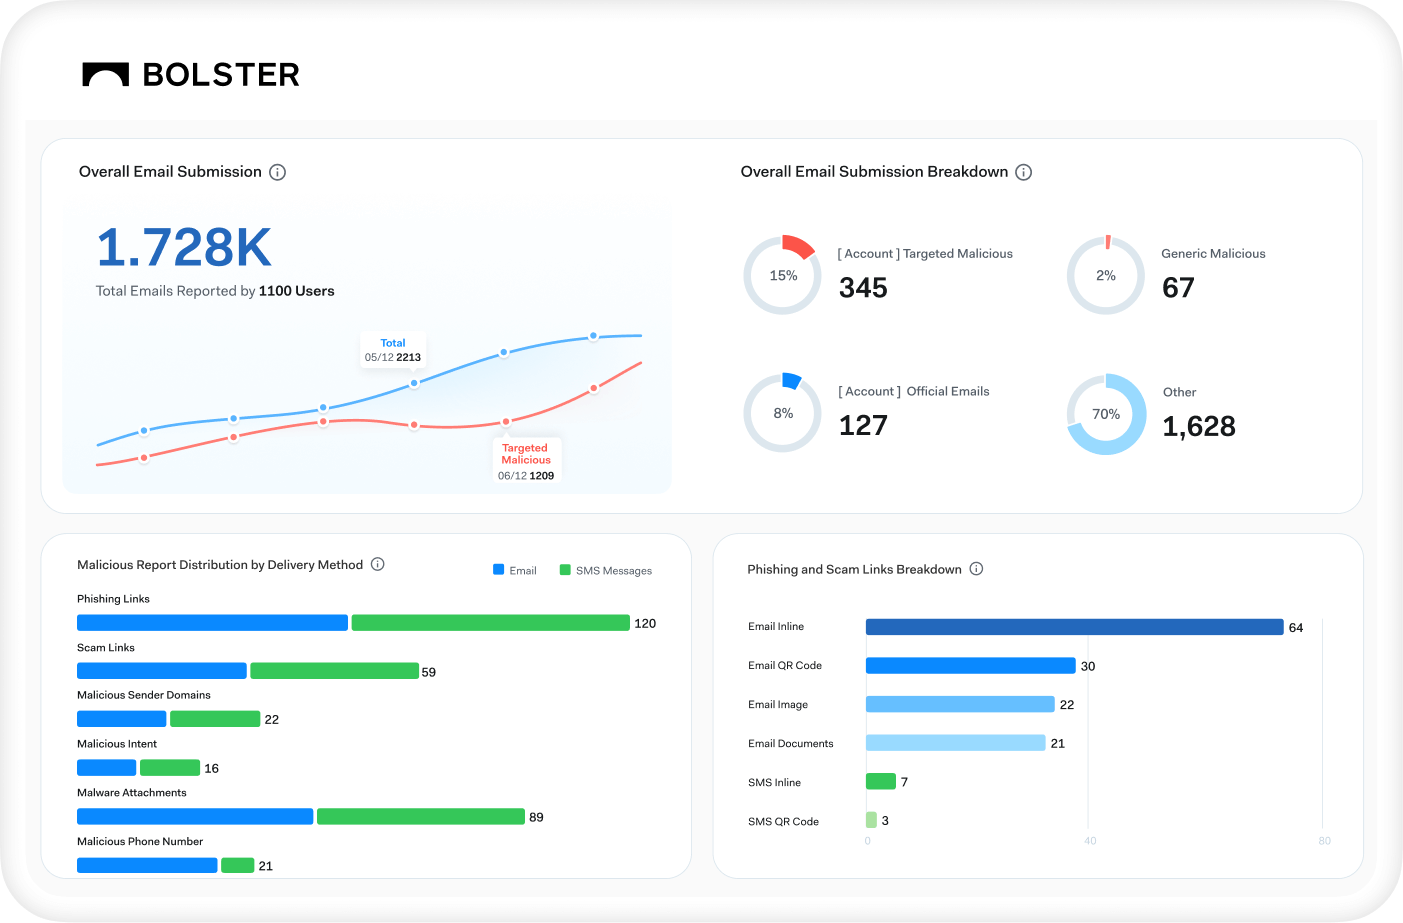Click the blue Email legend color square

click(498, 570)
